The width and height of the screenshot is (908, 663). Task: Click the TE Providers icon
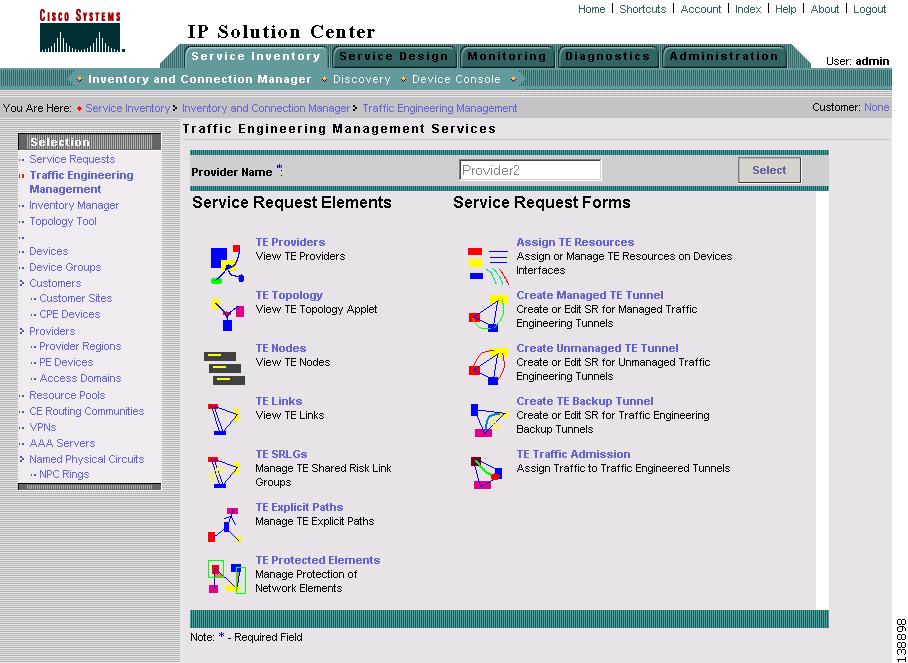(227, 264)
